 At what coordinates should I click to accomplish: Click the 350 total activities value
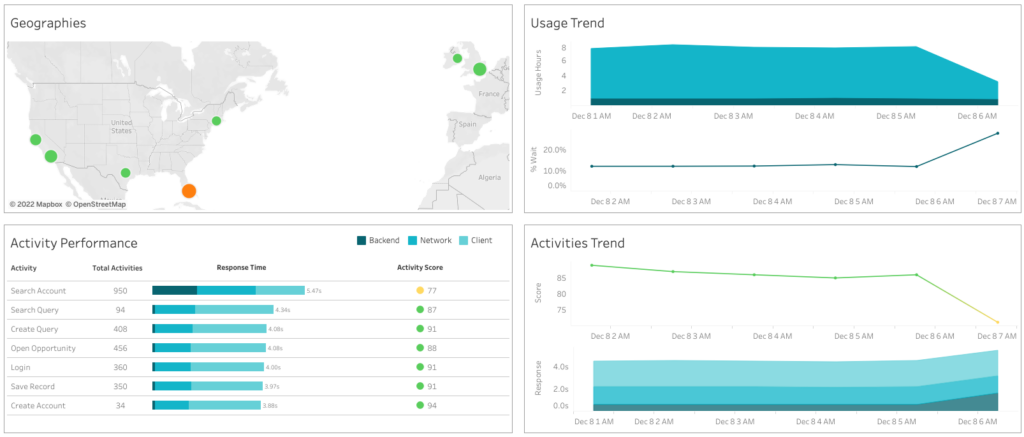[x=120, y=387]
